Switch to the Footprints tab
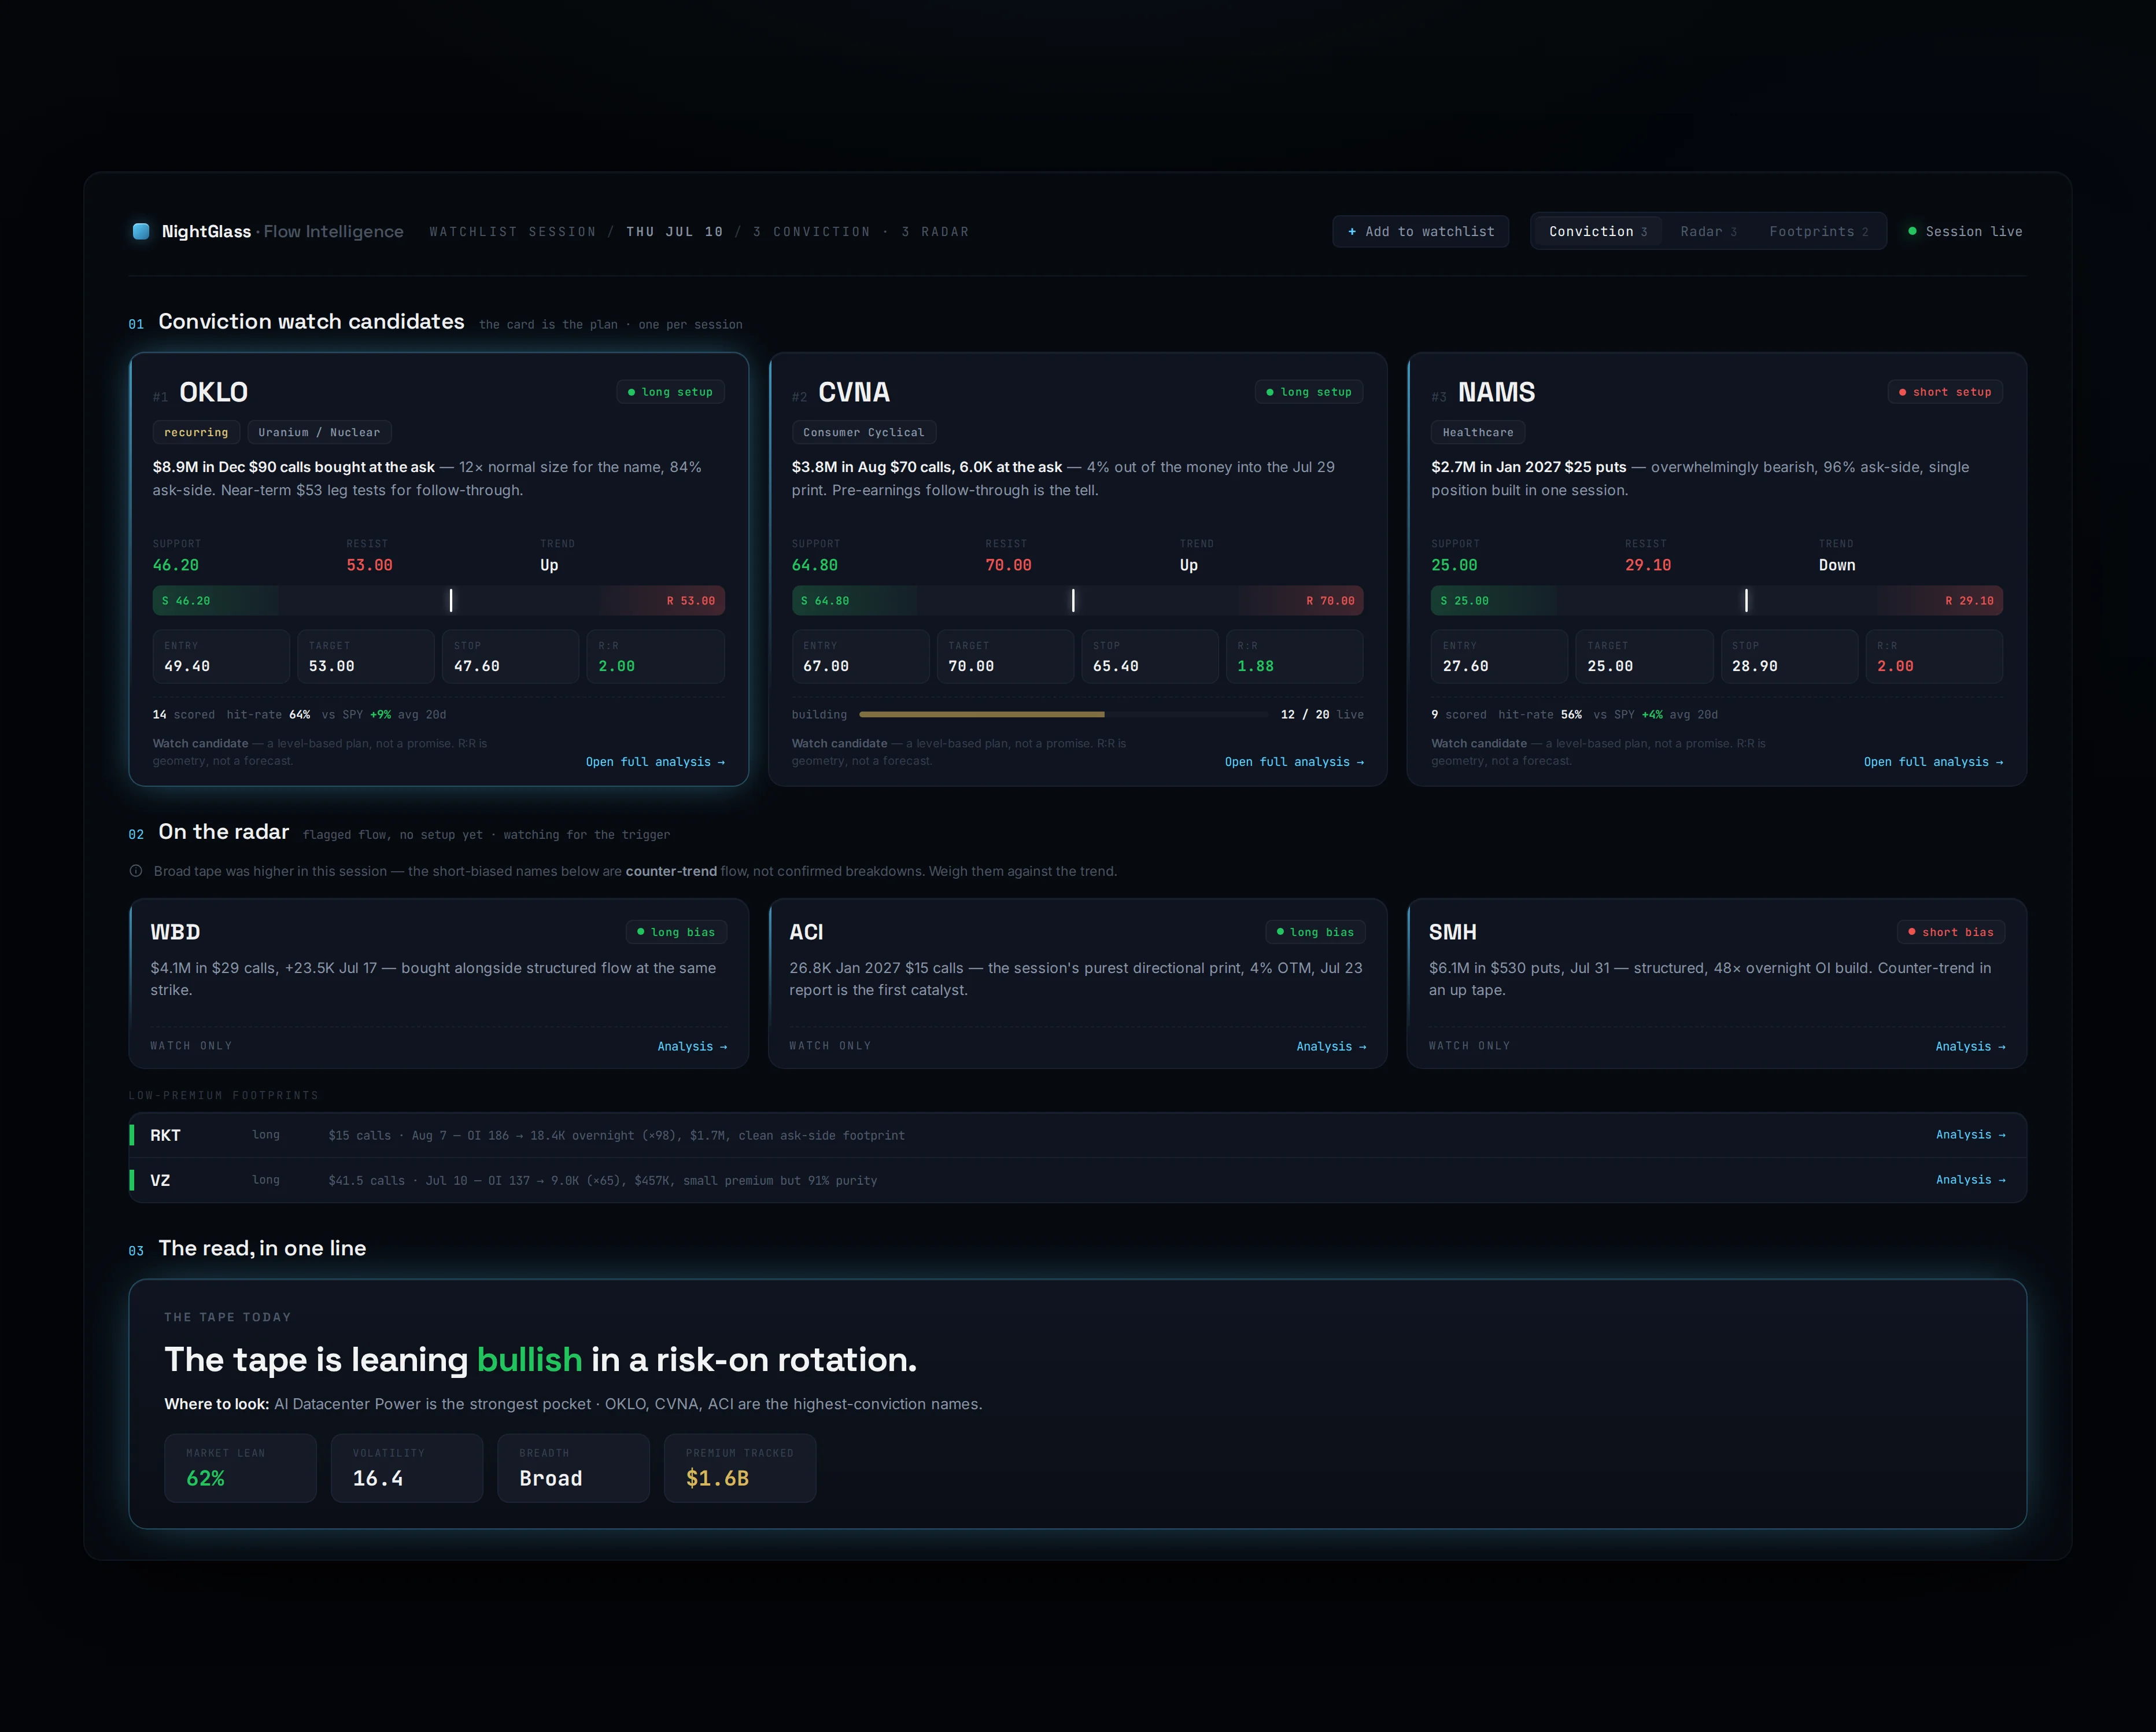 (x=1818, y=231)
